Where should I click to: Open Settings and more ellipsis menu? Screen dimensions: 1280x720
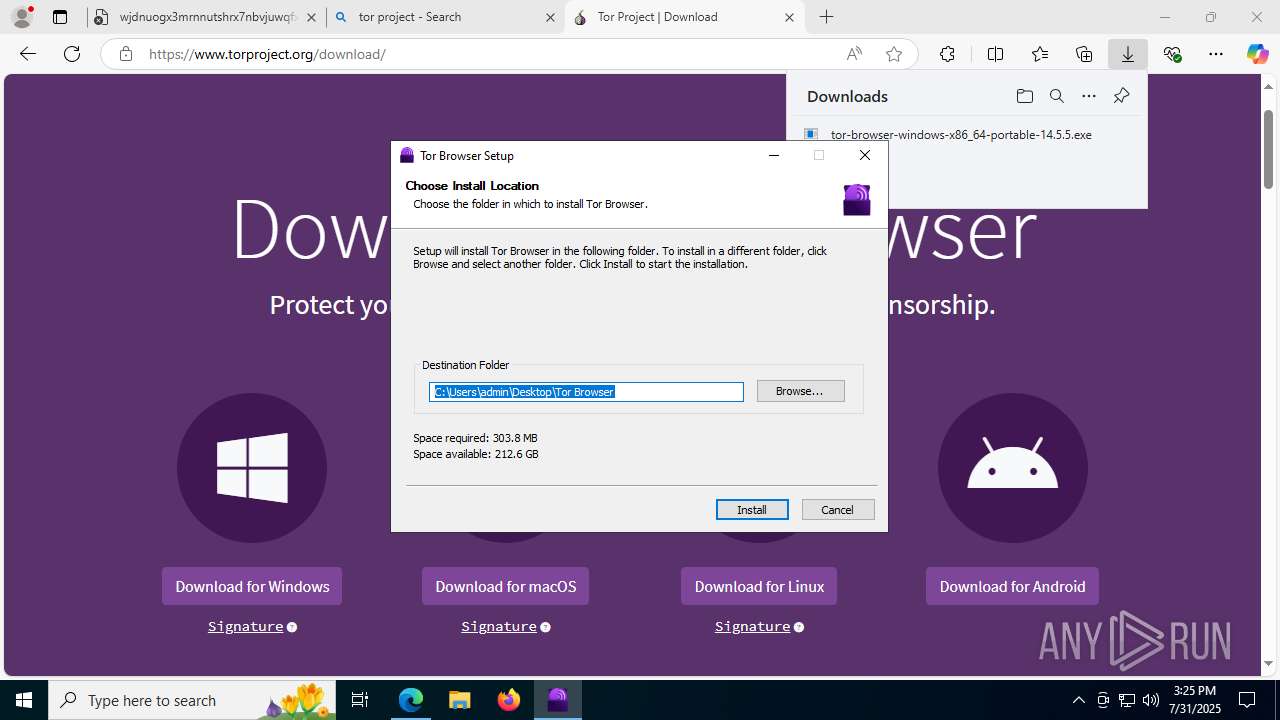(1216, 54)
